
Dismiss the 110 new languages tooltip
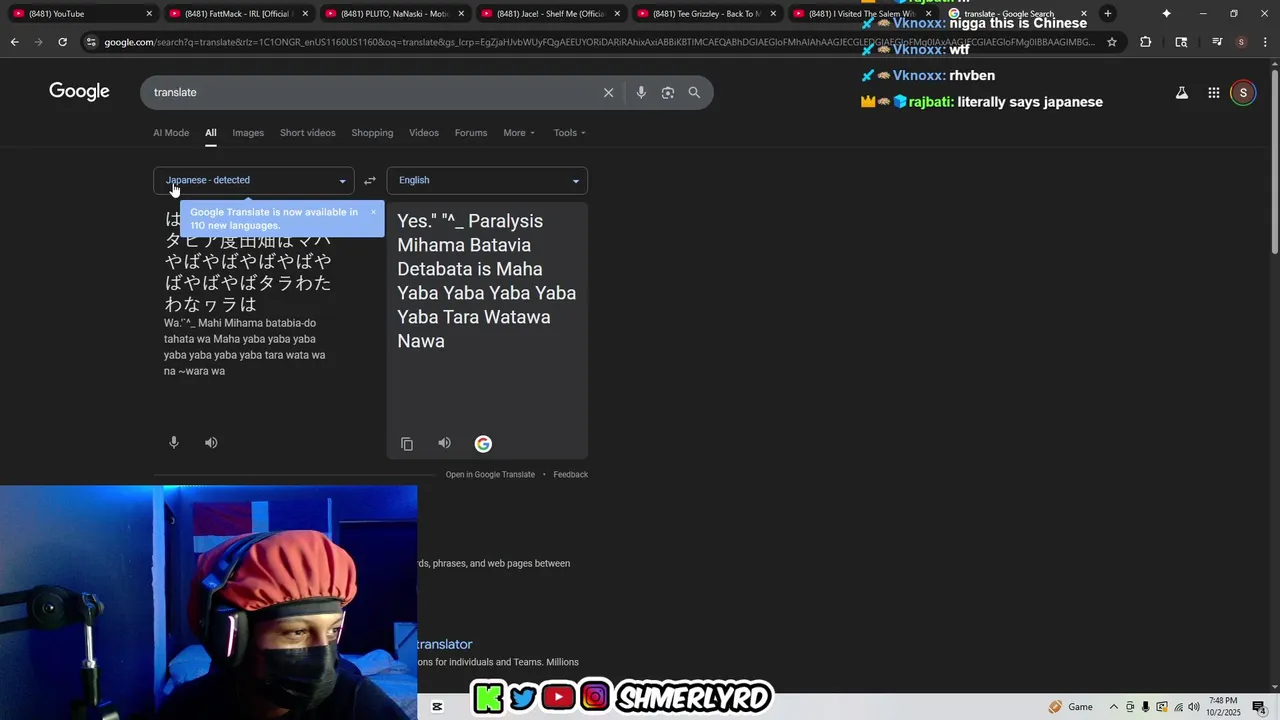pyautogui.click(x=373, y=212)
